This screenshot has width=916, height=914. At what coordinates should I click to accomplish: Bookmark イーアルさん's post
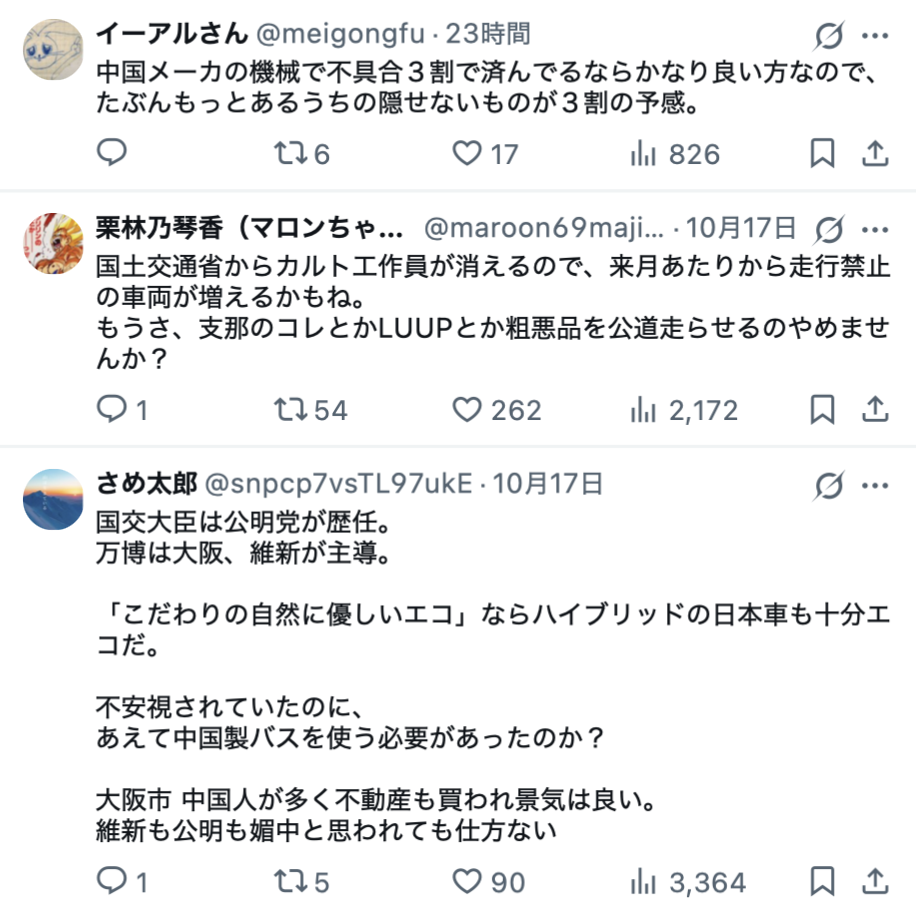(822, 153)
